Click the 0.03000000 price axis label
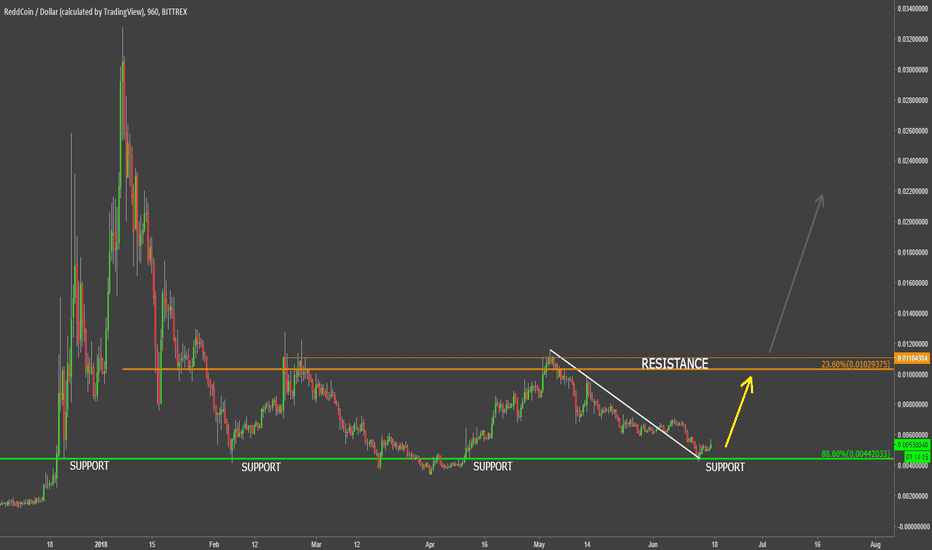Image resolution: width=932 pixels, height=550 pixels. pyautogui.click(x=912, y=70)
